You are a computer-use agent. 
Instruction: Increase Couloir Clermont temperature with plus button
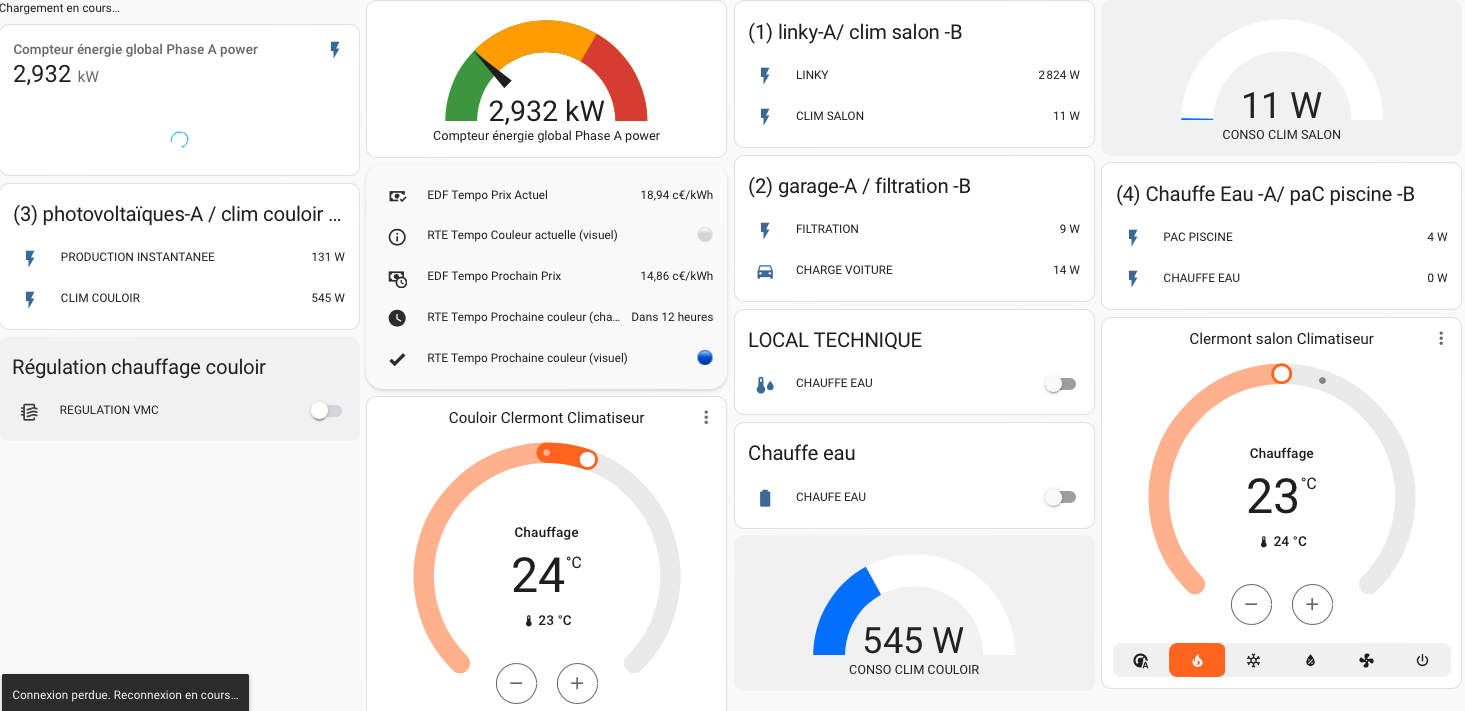pos(577,683)
